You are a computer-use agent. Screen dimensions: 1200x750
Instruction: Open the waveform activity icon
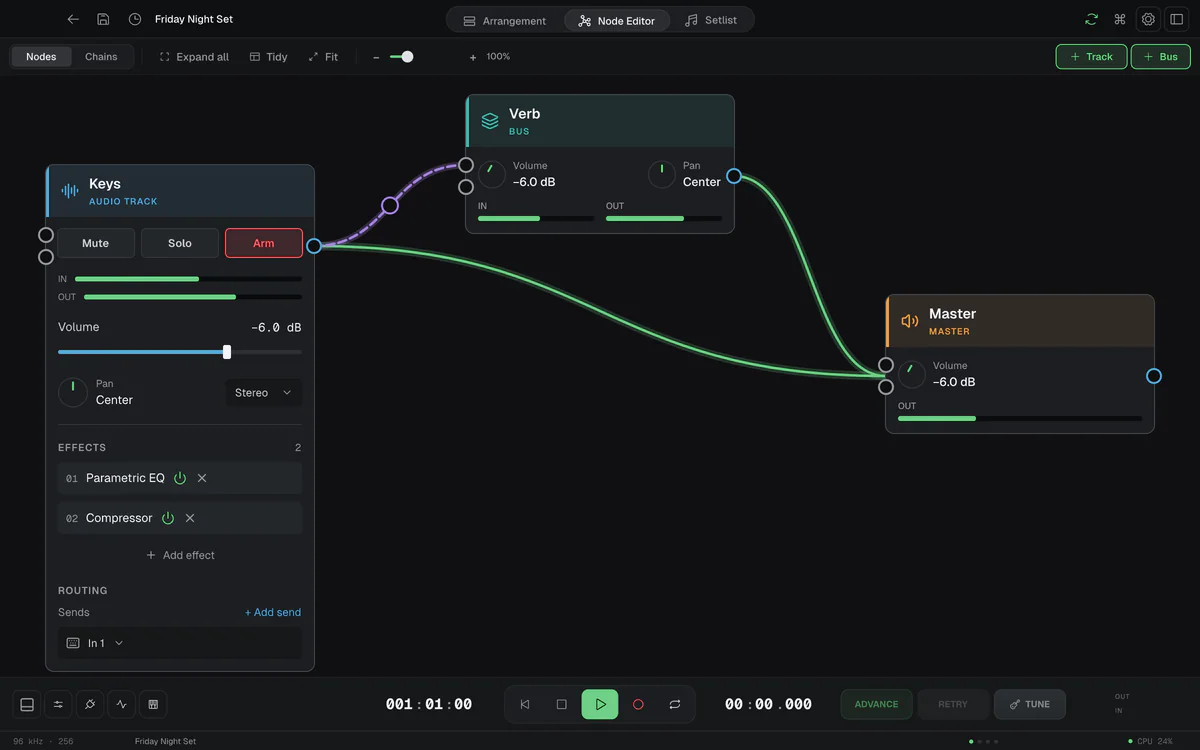coord(122,704)
